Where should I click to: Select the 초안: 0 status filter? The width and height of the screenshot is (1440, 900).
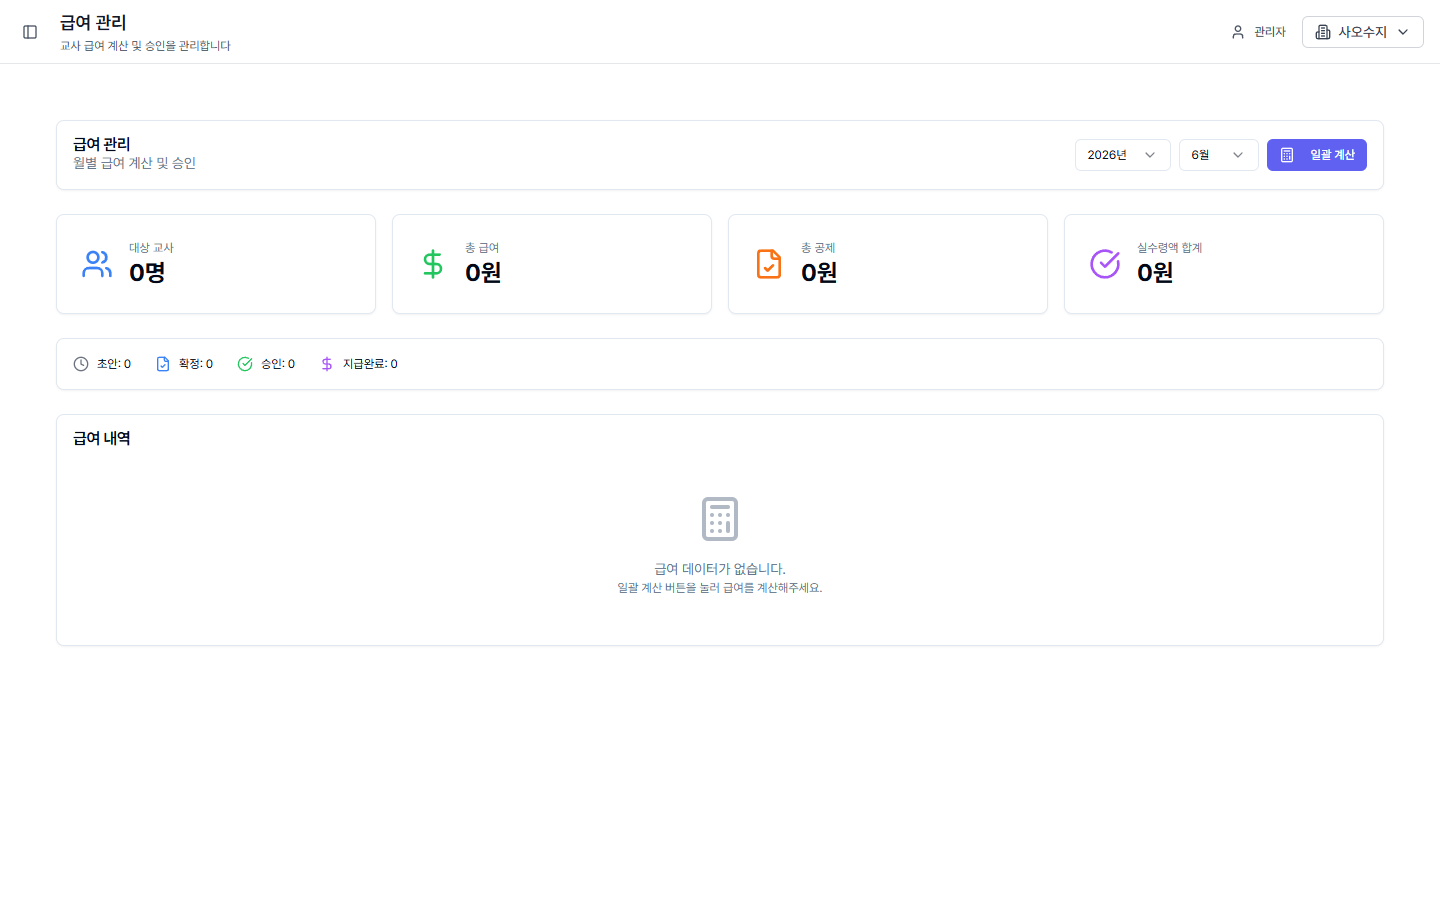coord(102,364)
